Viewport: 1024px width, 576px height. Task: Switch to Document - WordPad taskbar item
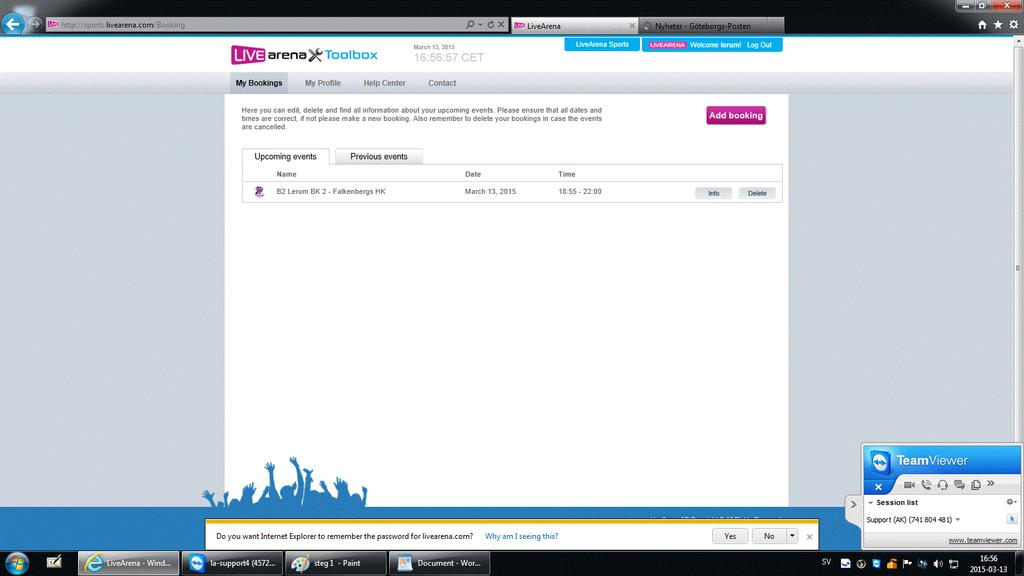coord(440,563)
